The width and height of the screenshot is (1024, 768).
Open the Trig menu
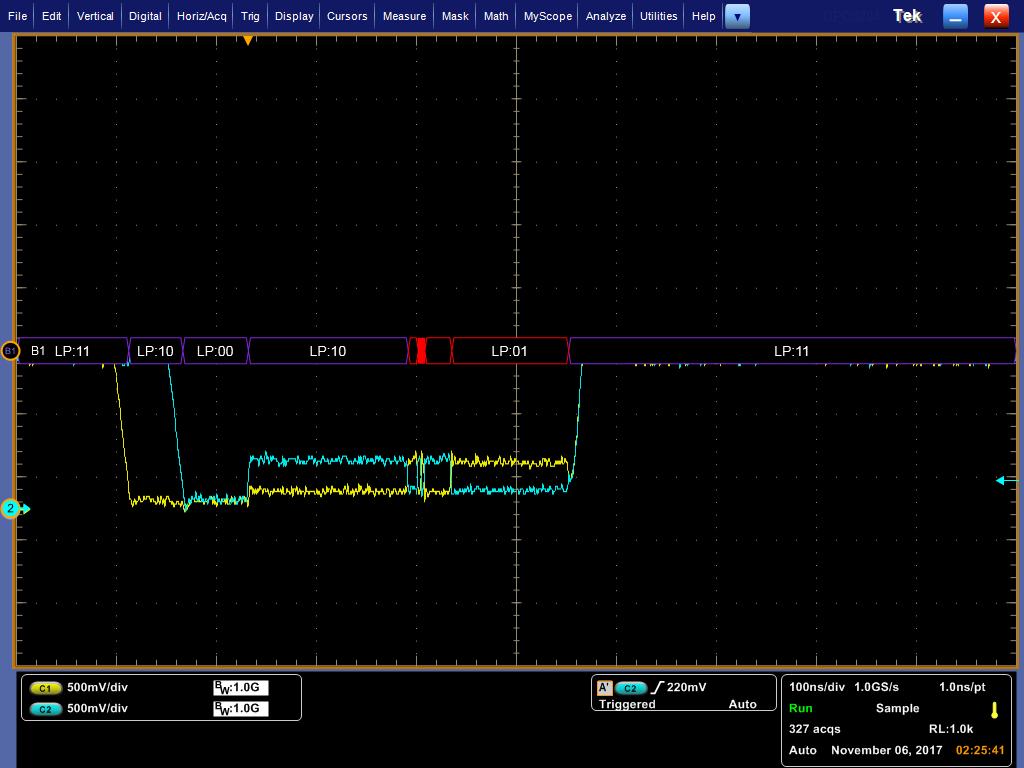tap(250, 16)
